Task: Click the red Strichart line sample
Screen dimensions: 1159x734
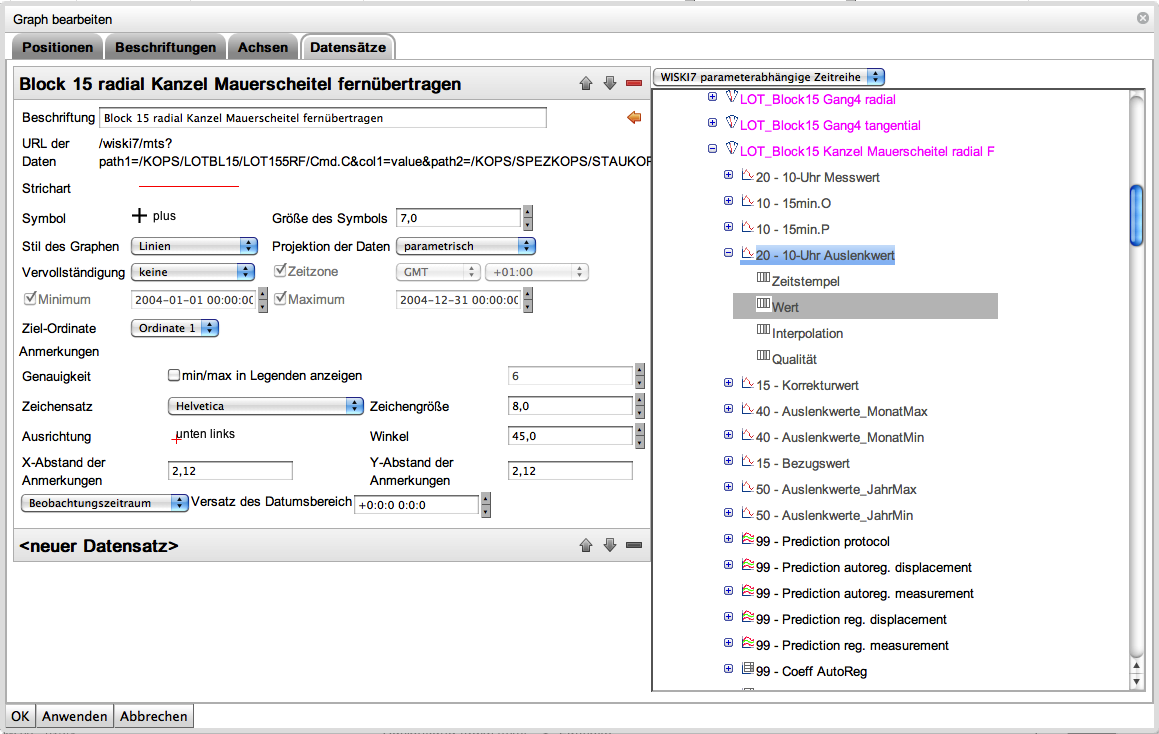Action: tap(189, 187)
